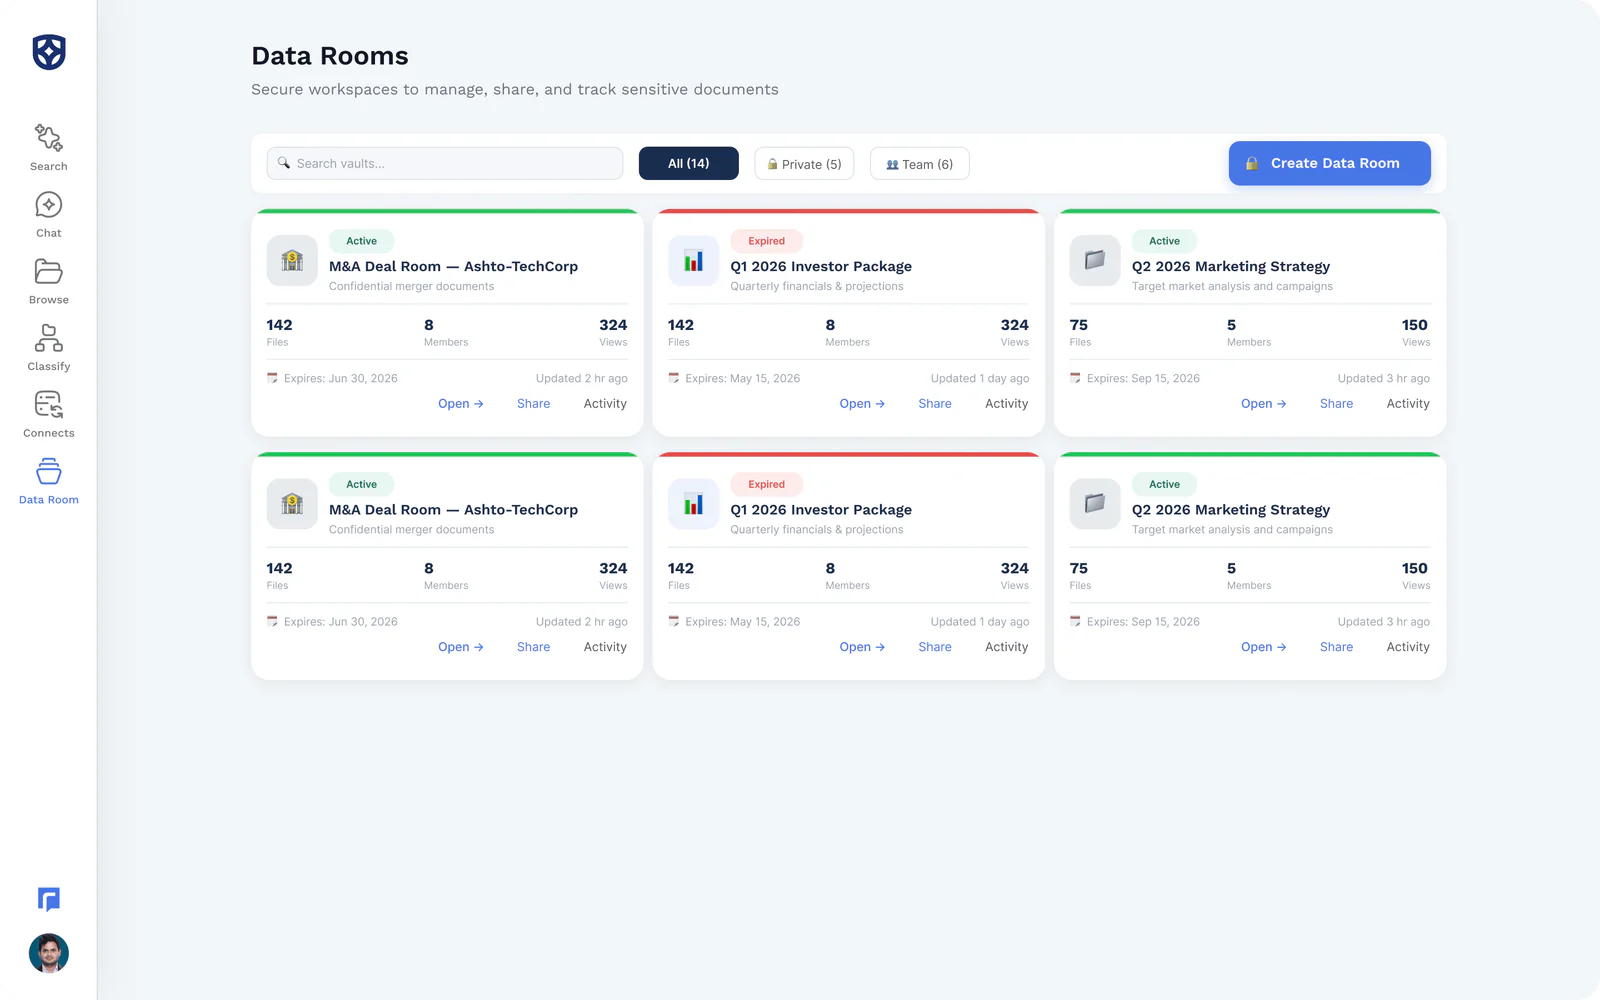Screen dimensions: 1600x1000
Task: Open the top-row Q2 2026 Marketing Strategy
Action: tap(1264, 404)
